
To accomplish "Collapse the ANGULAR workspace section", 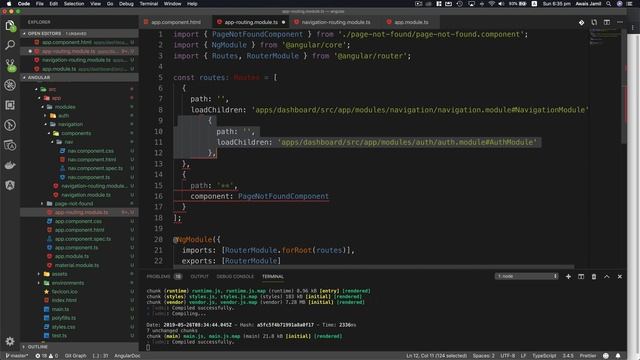I will pyautogui.click(x=80, y=77).
